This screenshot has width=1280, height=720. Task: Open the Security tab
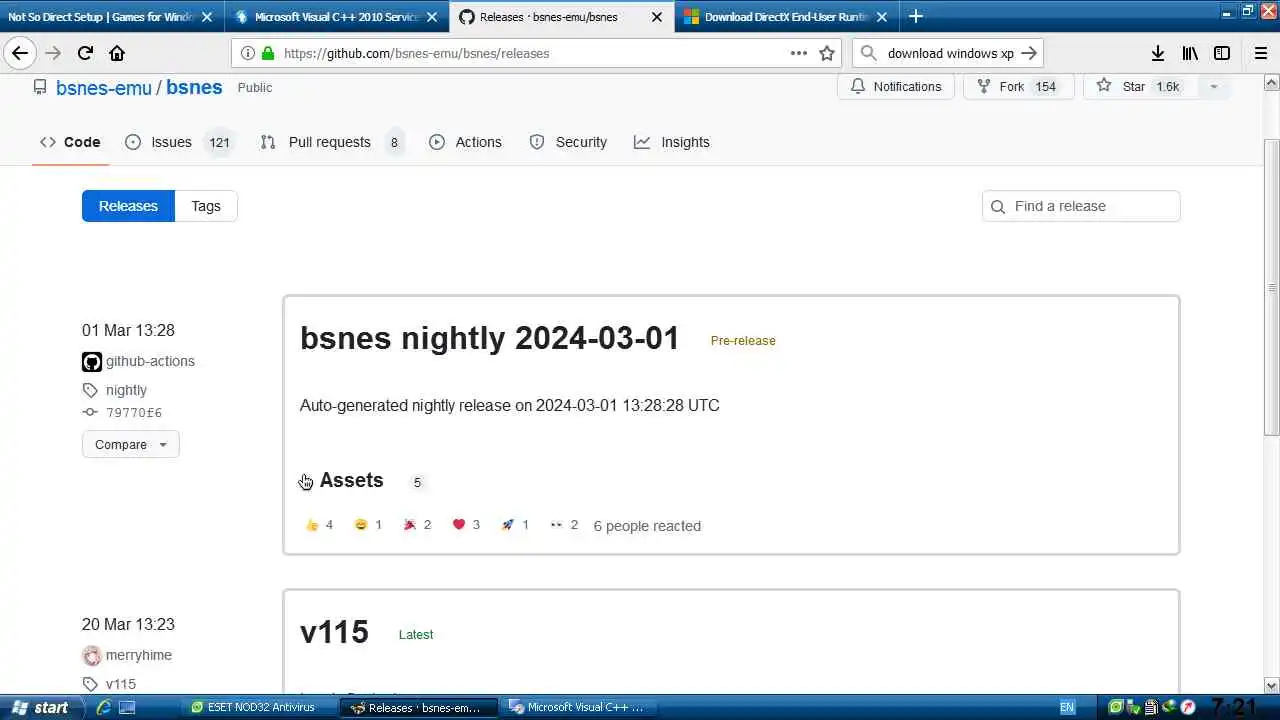(568, 142)
